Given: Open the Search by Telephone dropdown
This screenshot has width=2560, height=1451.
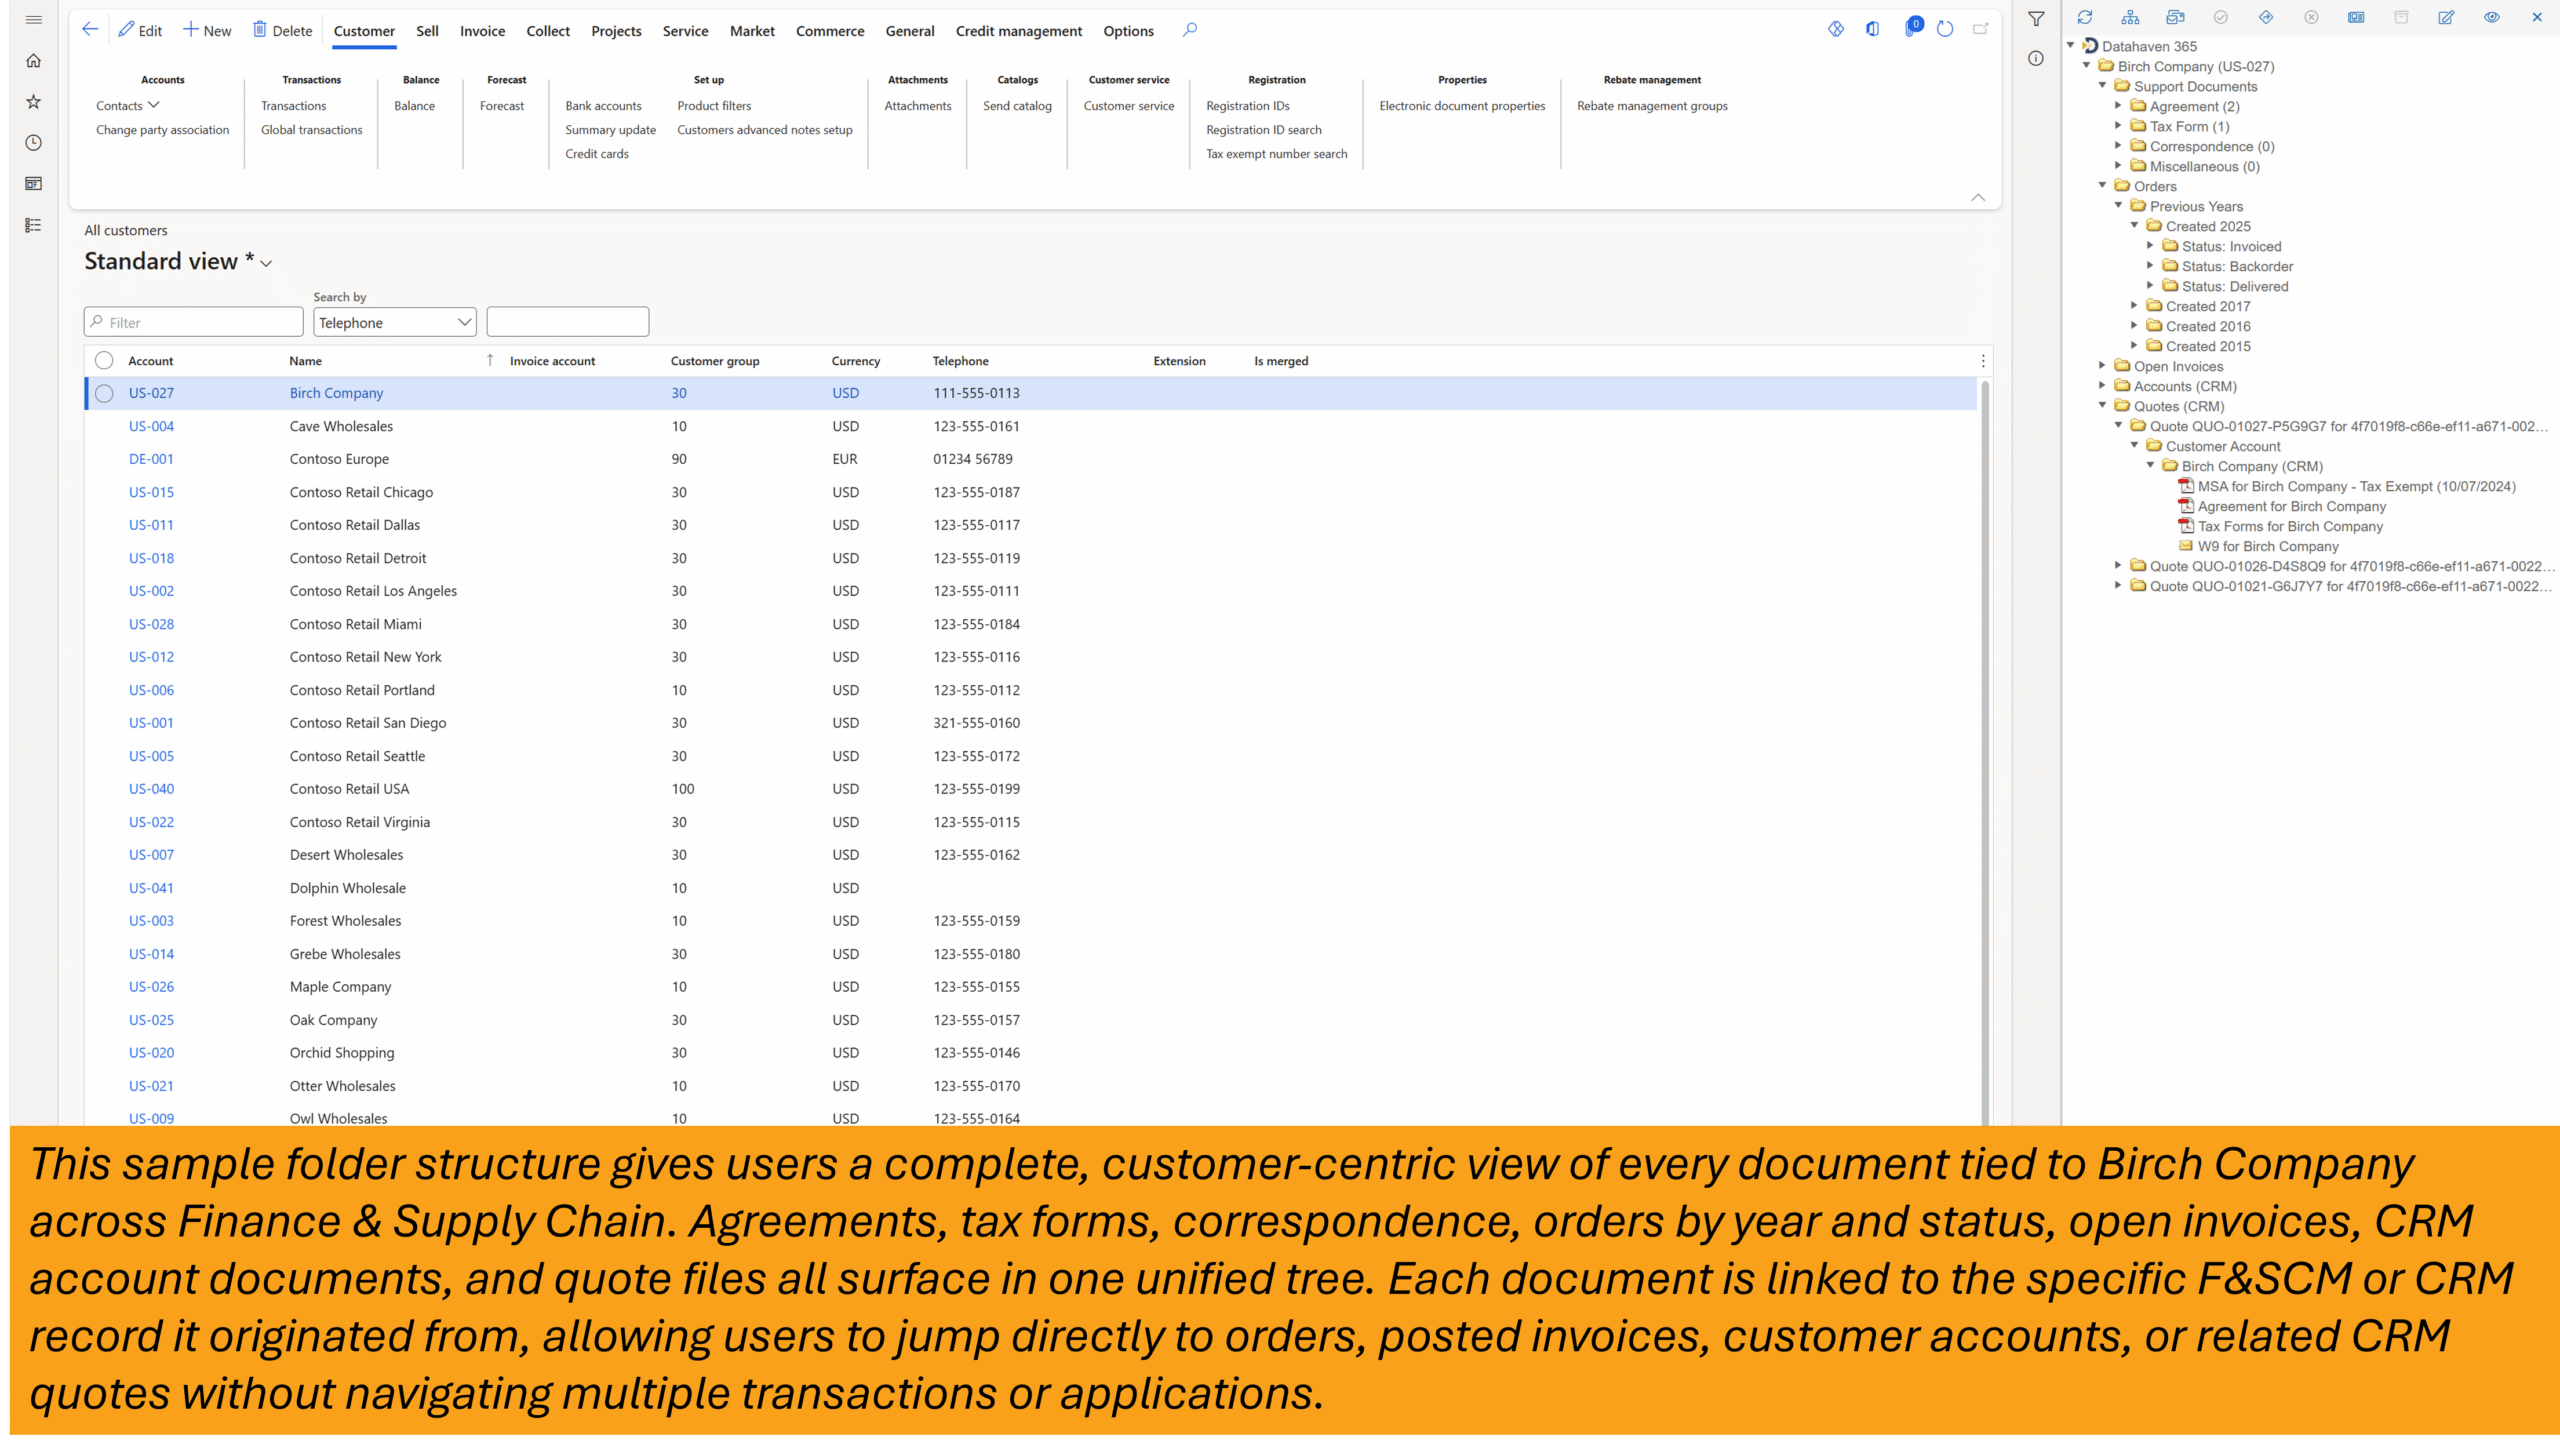Looking at the screenshot, I should (395, 322).
